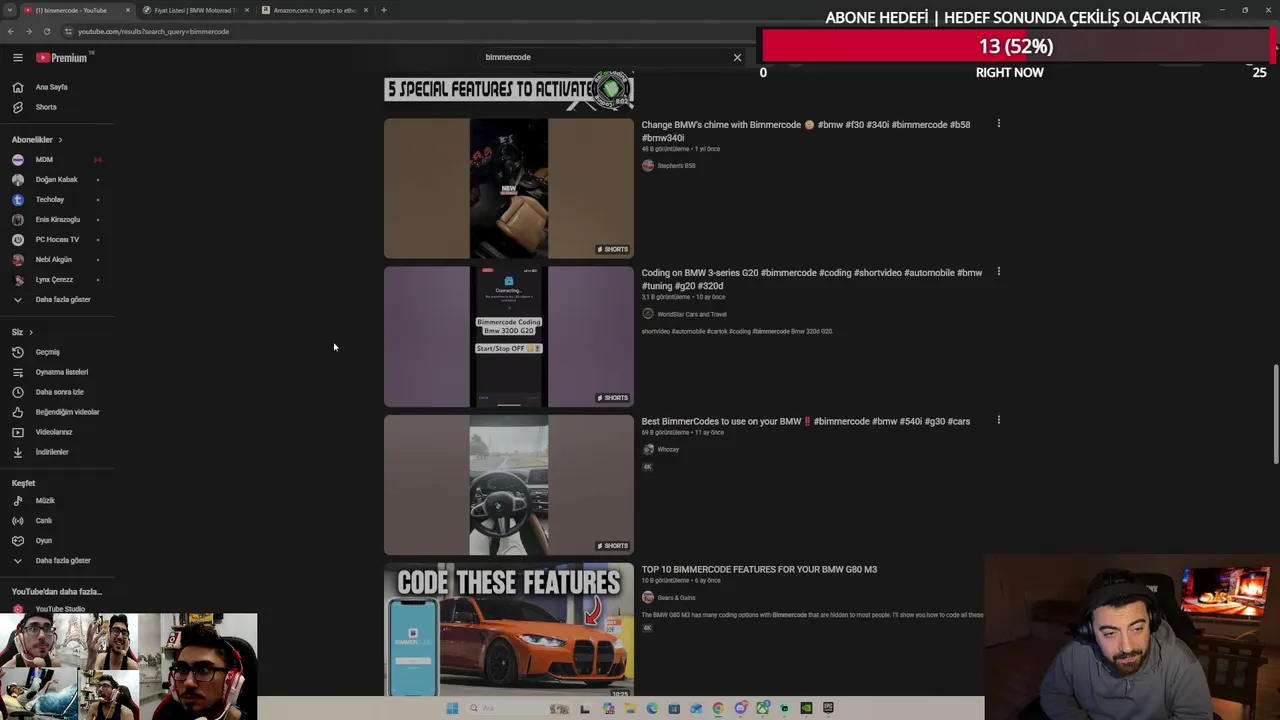Open Canlı live section
This screenshot has height=720, width=1280.
43,521
